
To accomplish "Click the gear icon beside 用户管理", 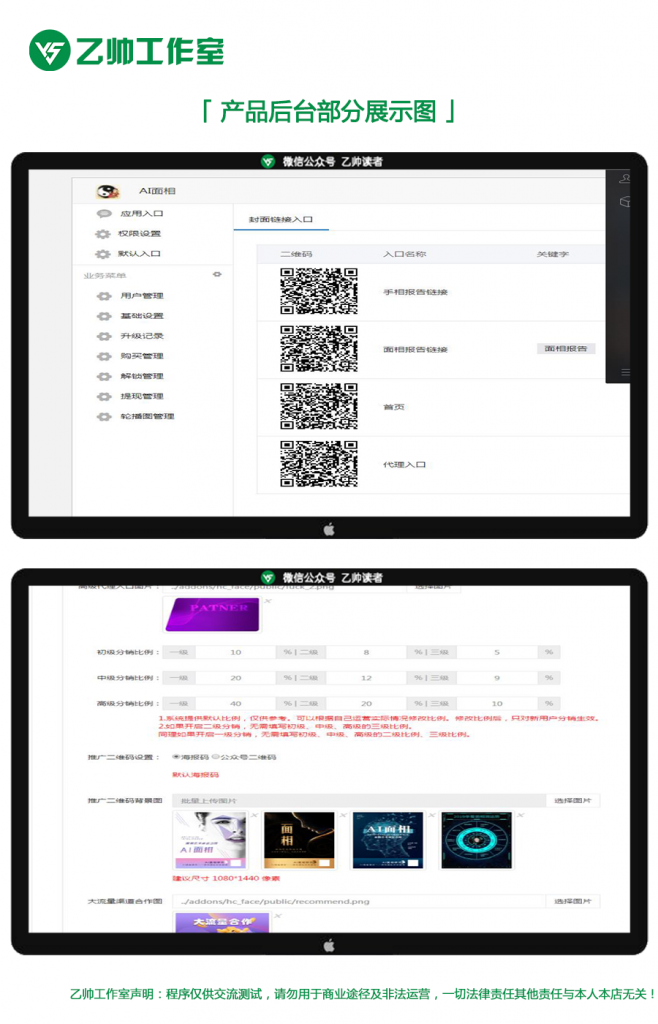I will point(104,296).
